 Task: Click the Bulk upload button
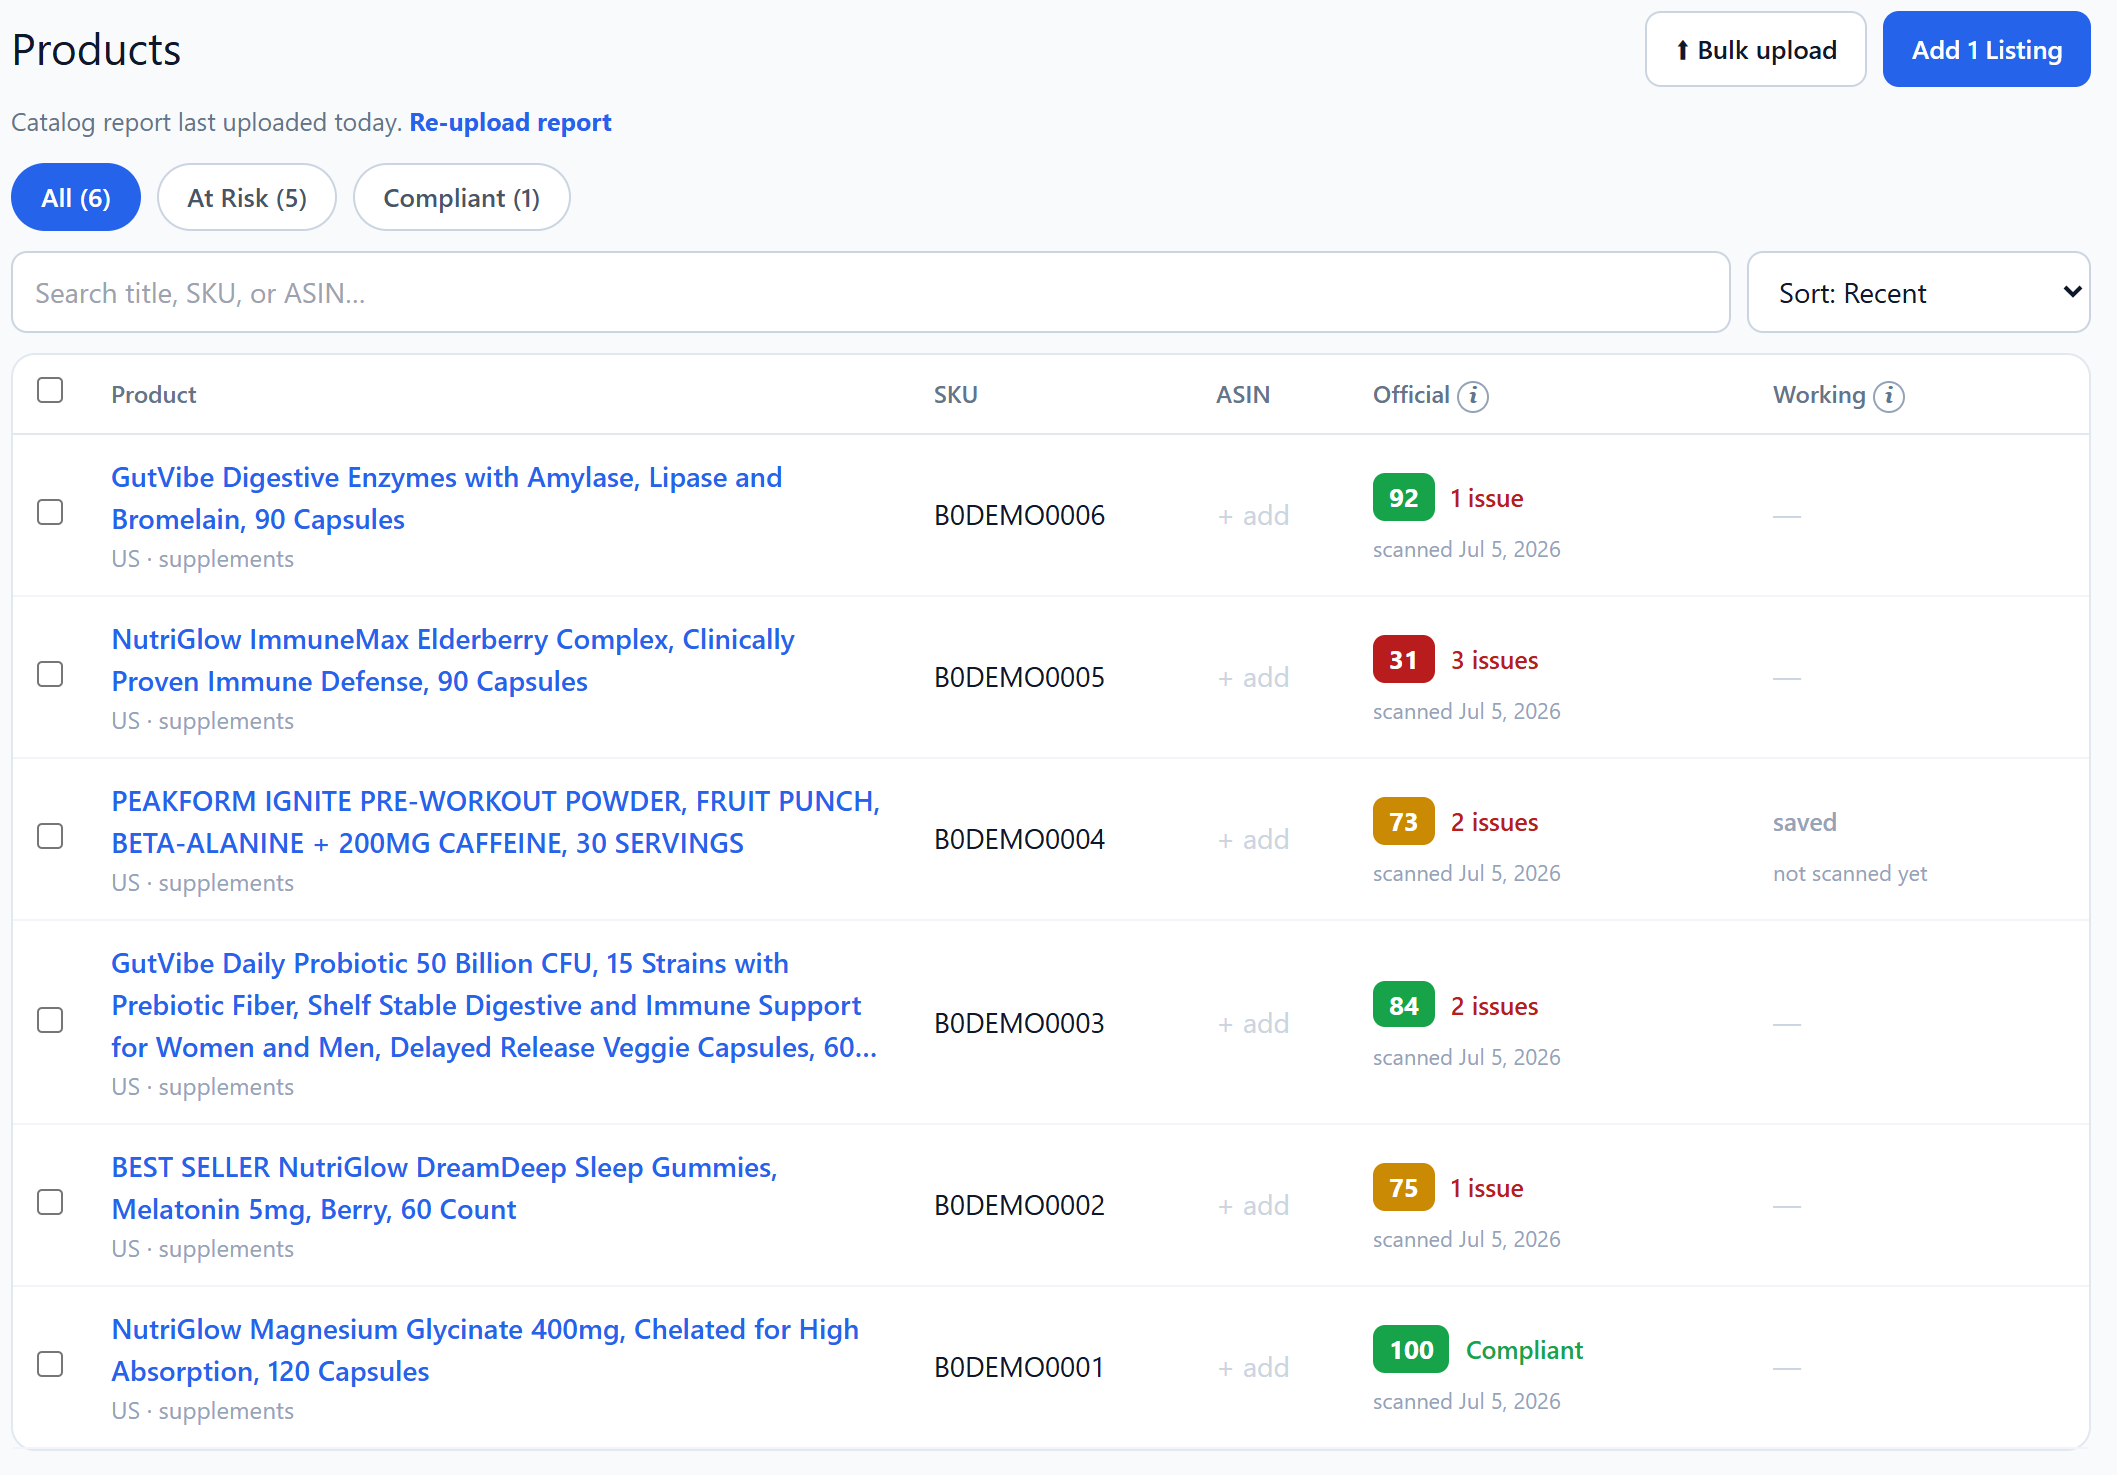pos(1756,49)
